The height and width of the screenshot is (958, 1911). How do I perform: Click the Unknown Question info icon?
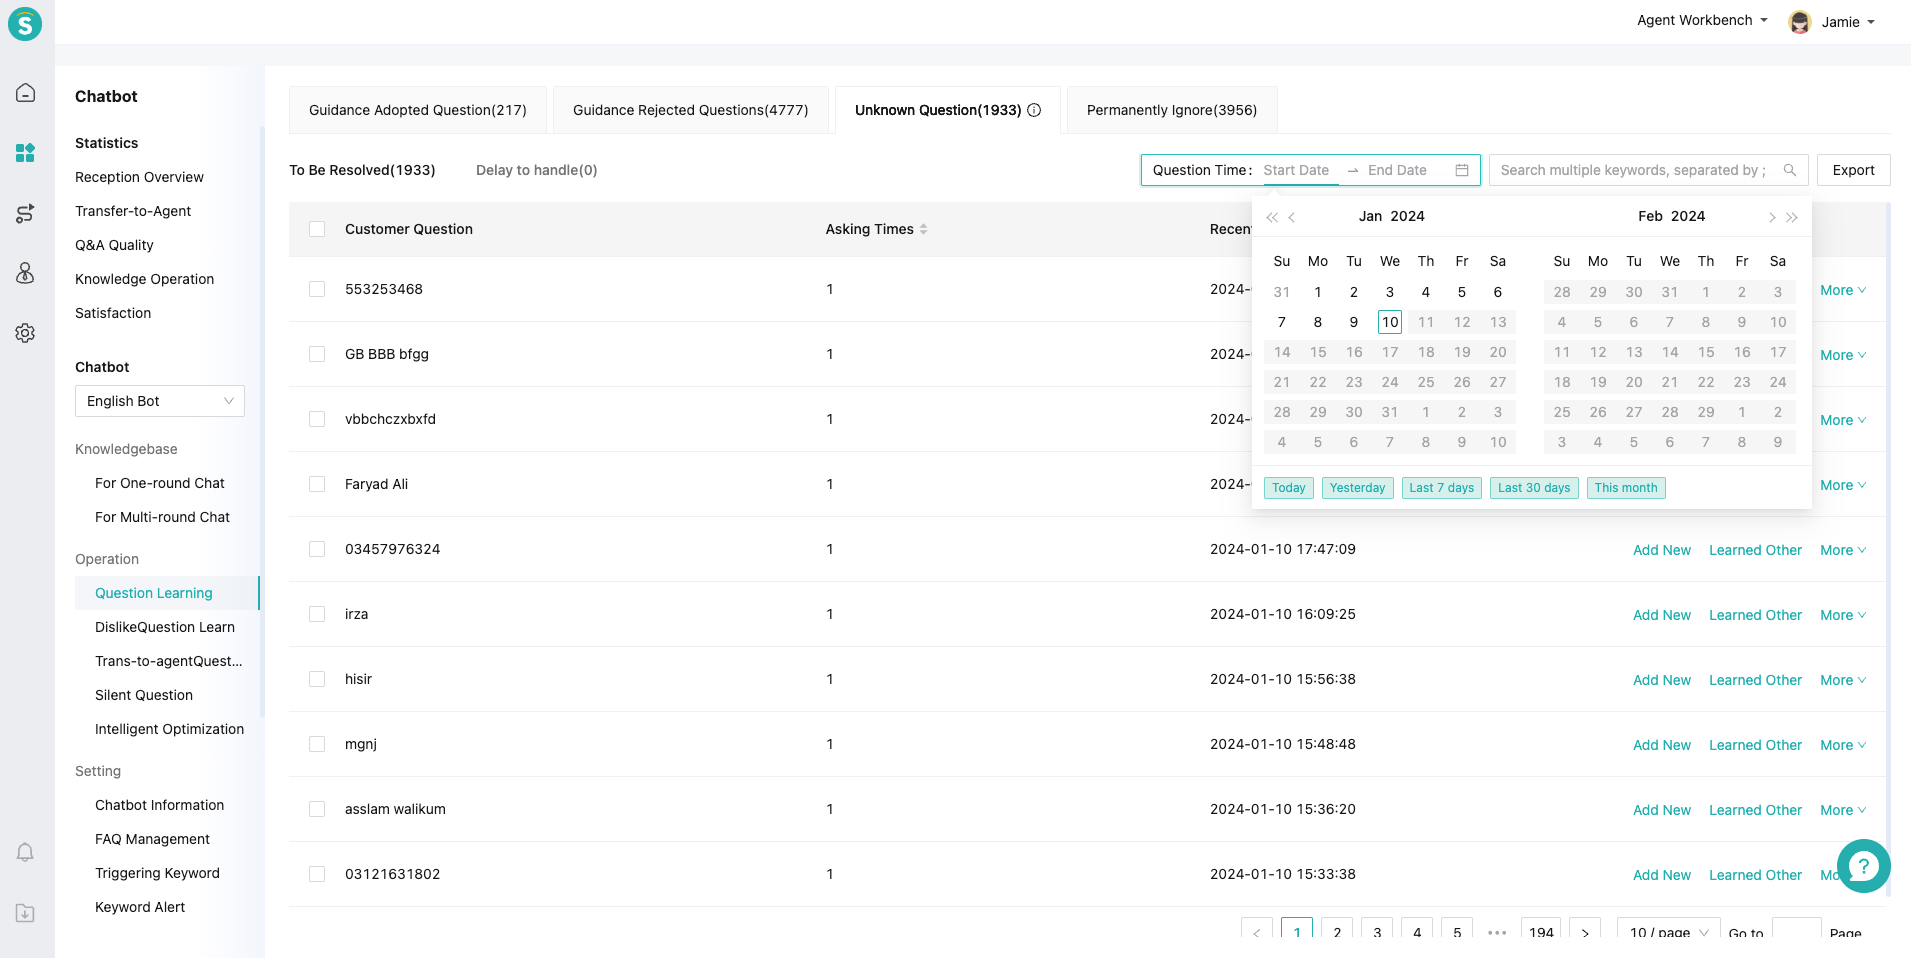tap(1034, 110)
